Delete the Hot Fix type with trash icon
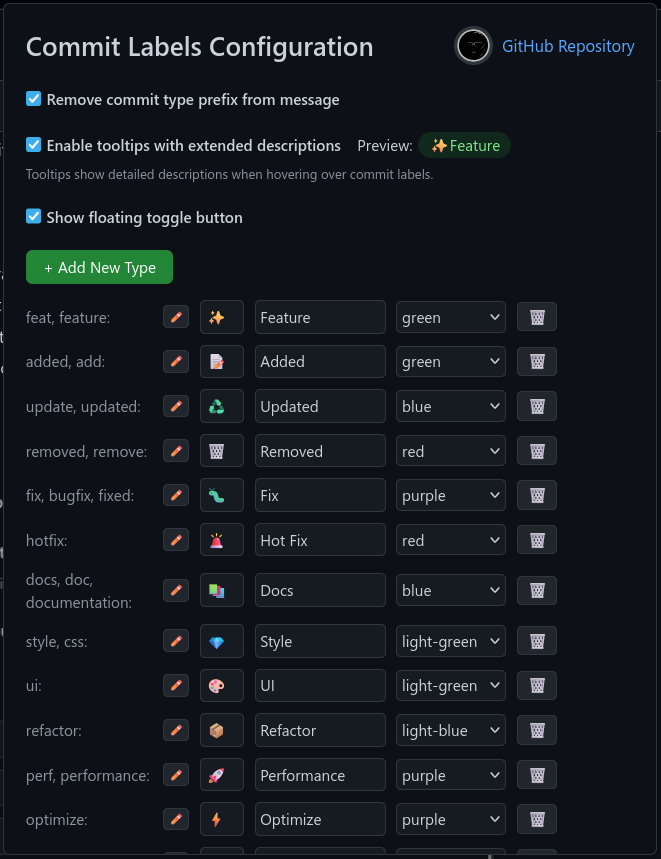 coord(537,540)
